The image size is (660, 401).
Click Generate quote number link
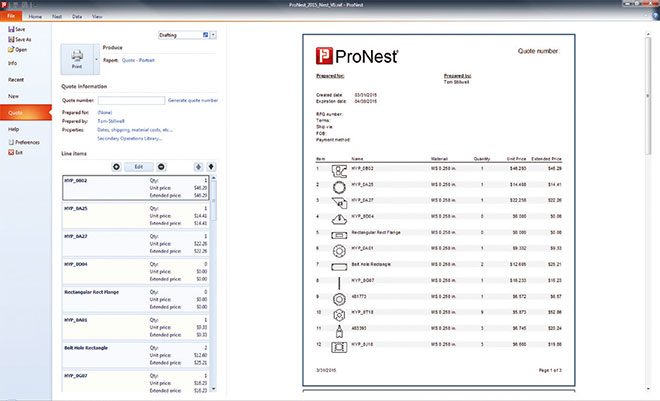[x=192, y=100]
